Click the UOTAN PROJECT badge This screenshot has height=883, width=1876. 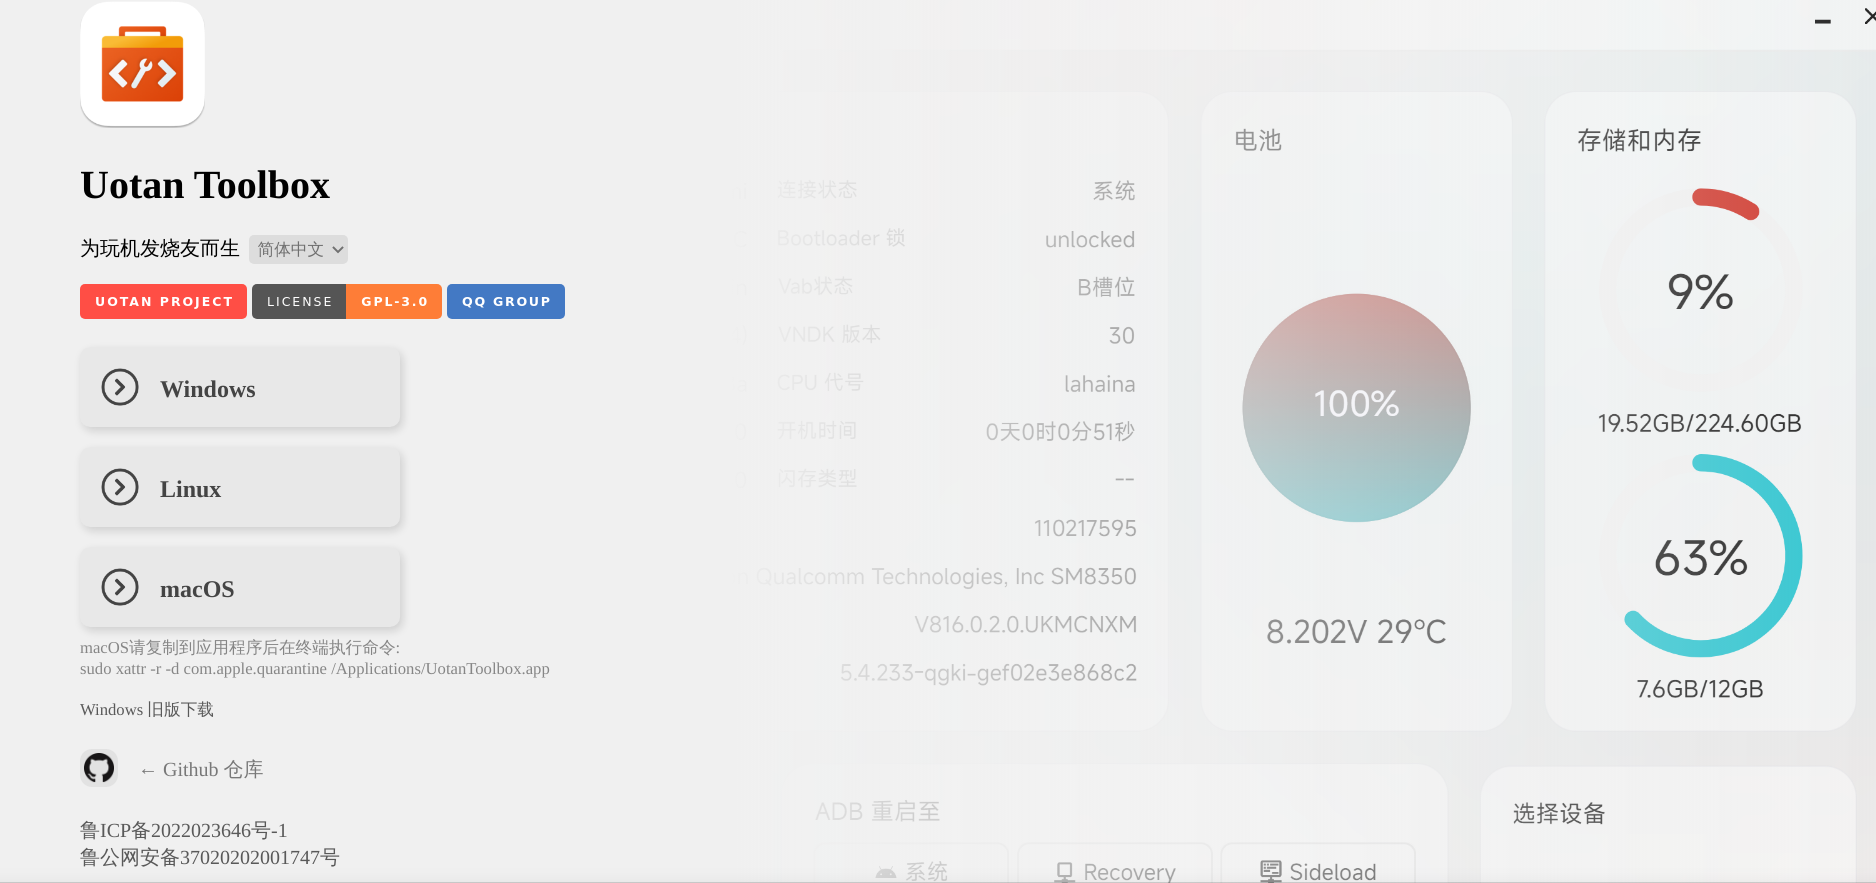(163, 301)
